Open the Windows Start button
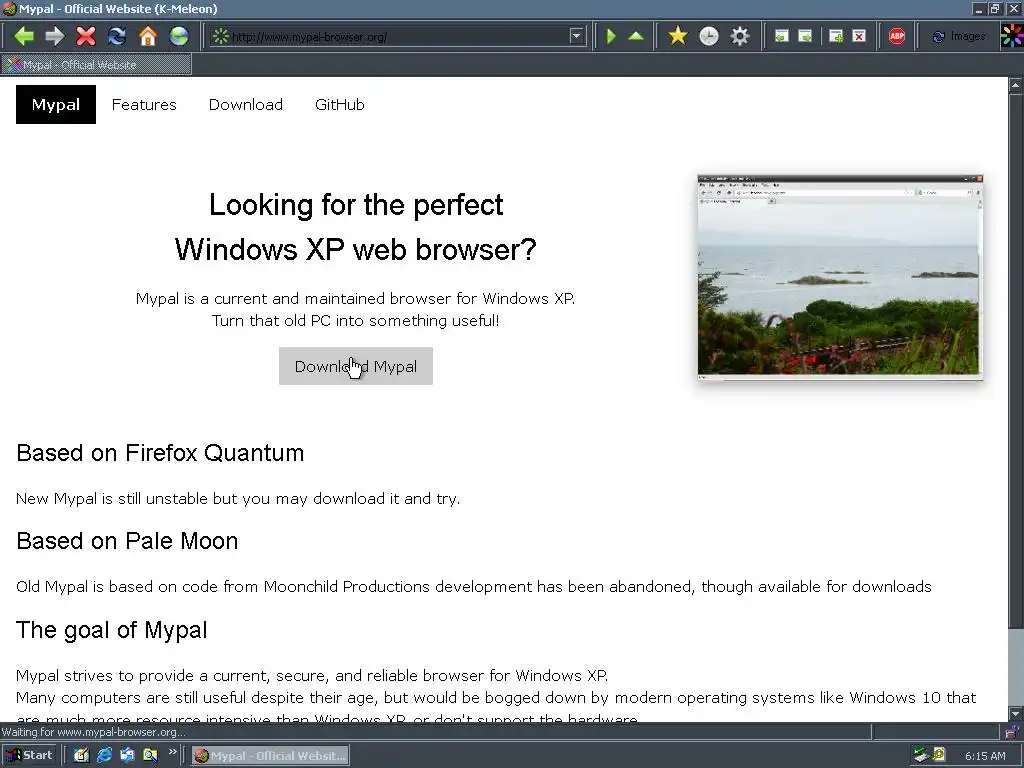The height and width of the screenshot is (768, 1024). point(30,756)
